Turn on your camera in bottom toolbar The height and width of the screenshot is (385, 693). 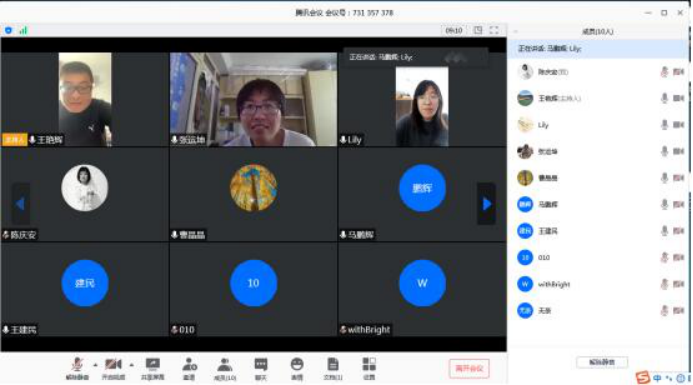coord(113,369)
